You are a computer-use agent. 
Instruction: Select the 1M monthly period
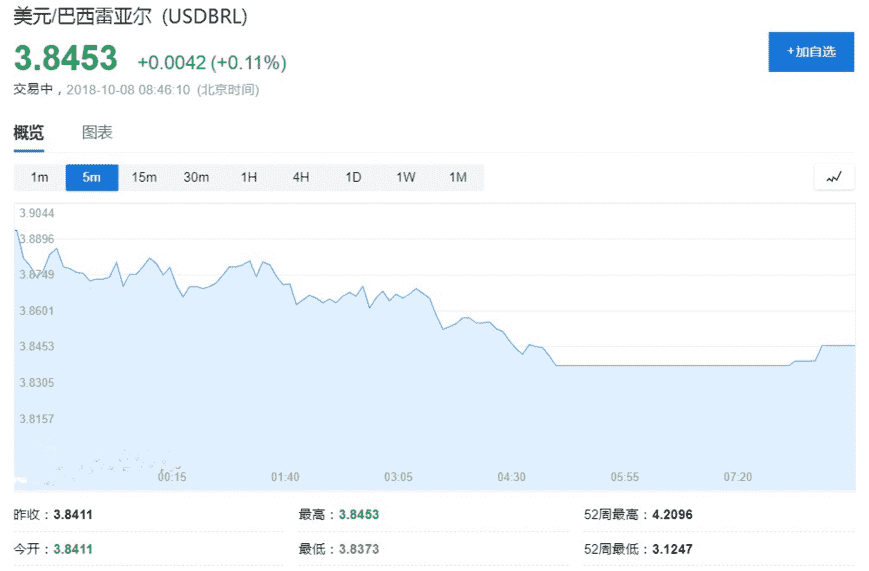coord(458,178)
